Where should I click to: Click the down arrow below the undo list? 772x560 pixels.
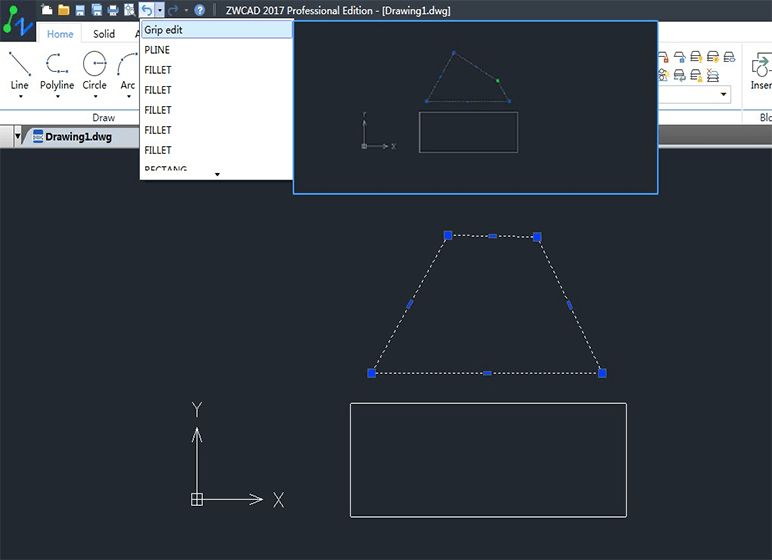[217, 174]
